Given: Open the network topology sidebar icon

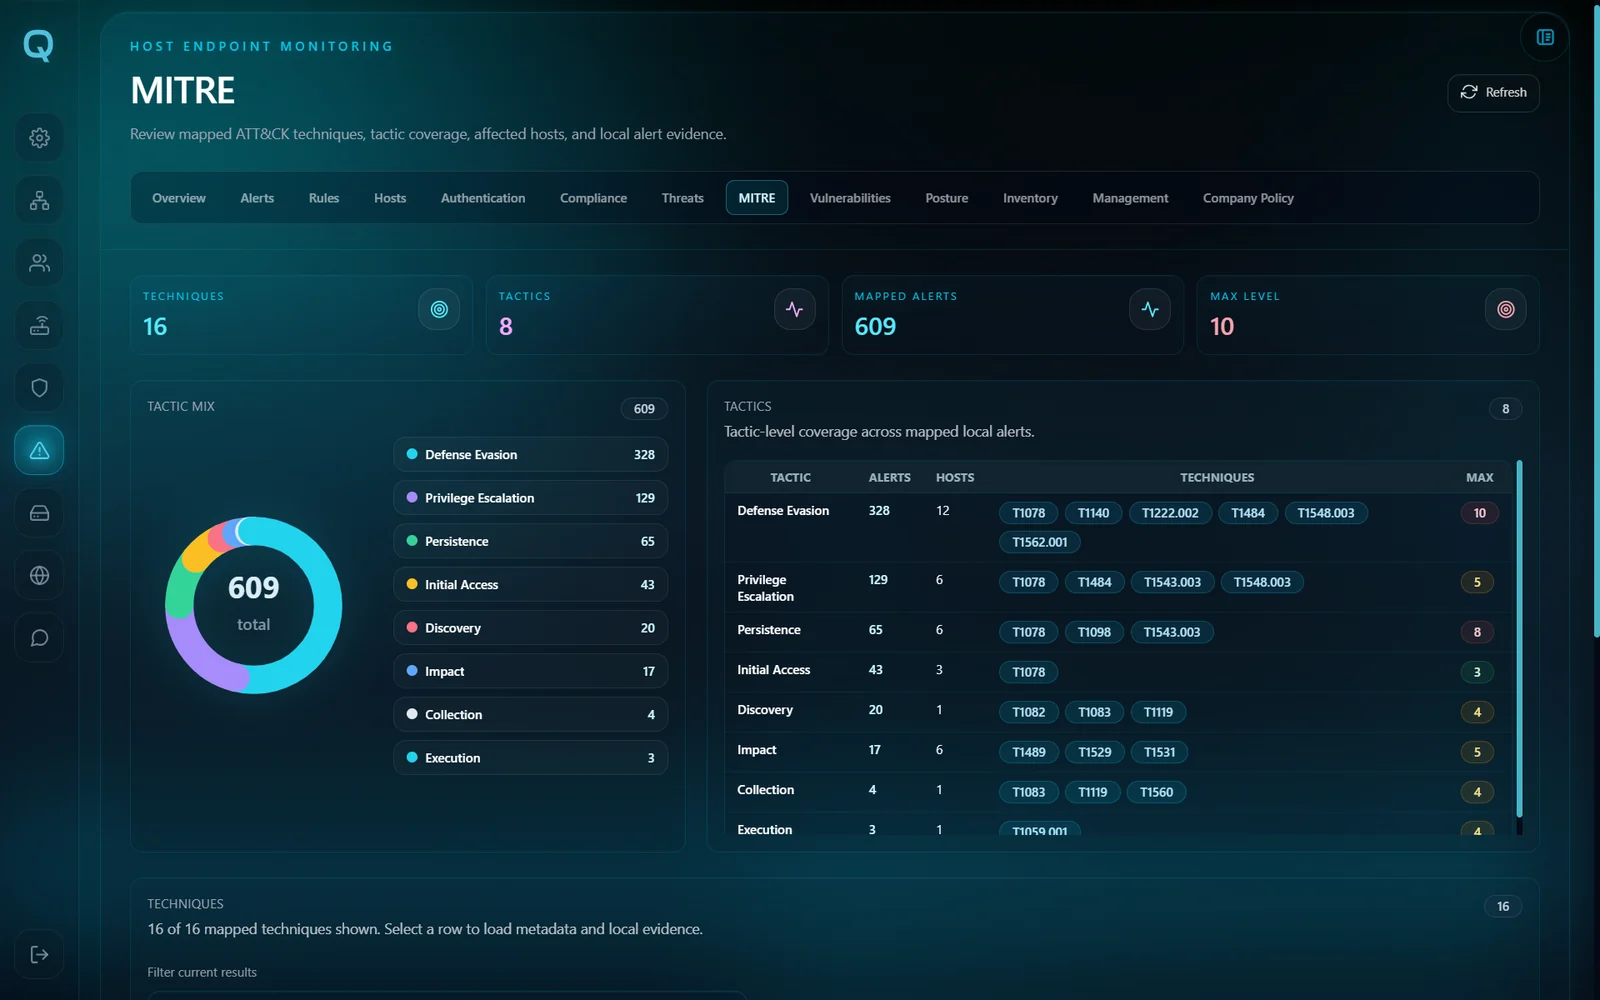Looking at the screenshot, I should coord(39,201).
